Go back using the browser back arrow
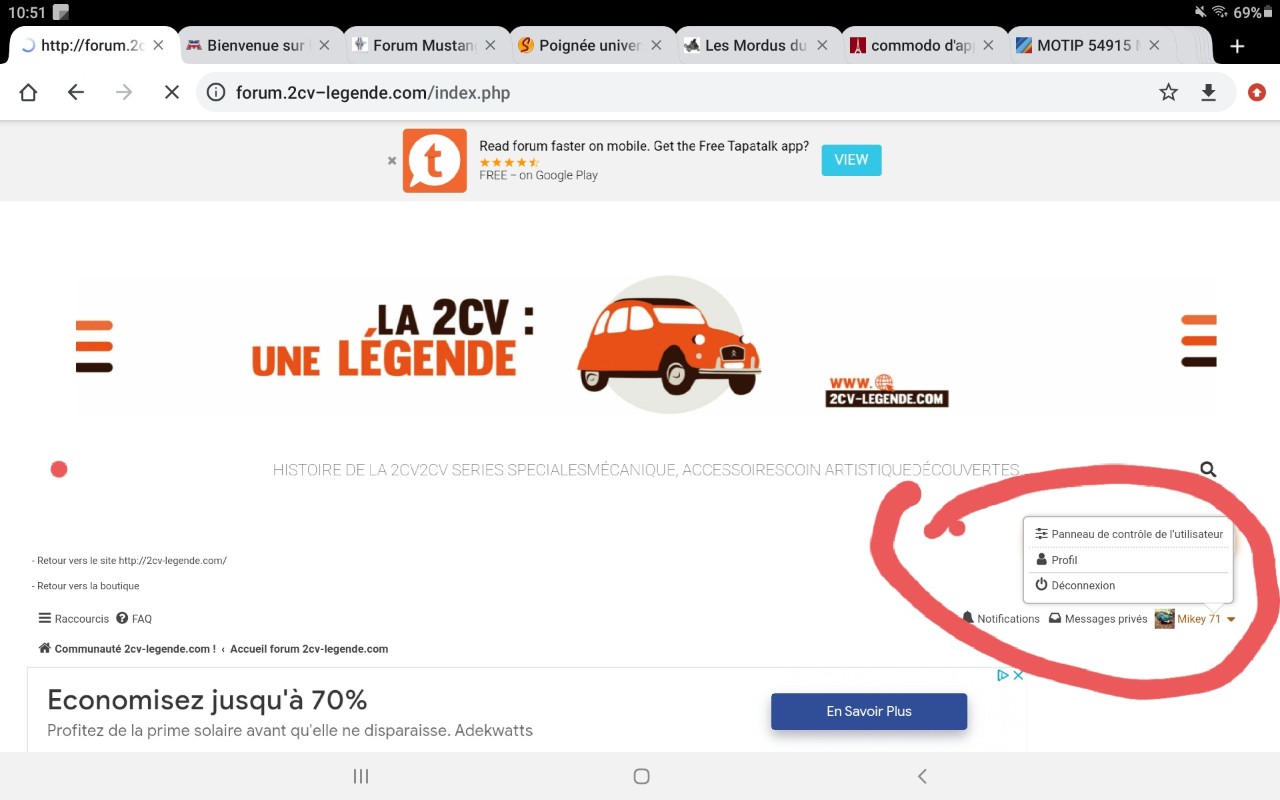1280x800 pixels. coord(76,93)
